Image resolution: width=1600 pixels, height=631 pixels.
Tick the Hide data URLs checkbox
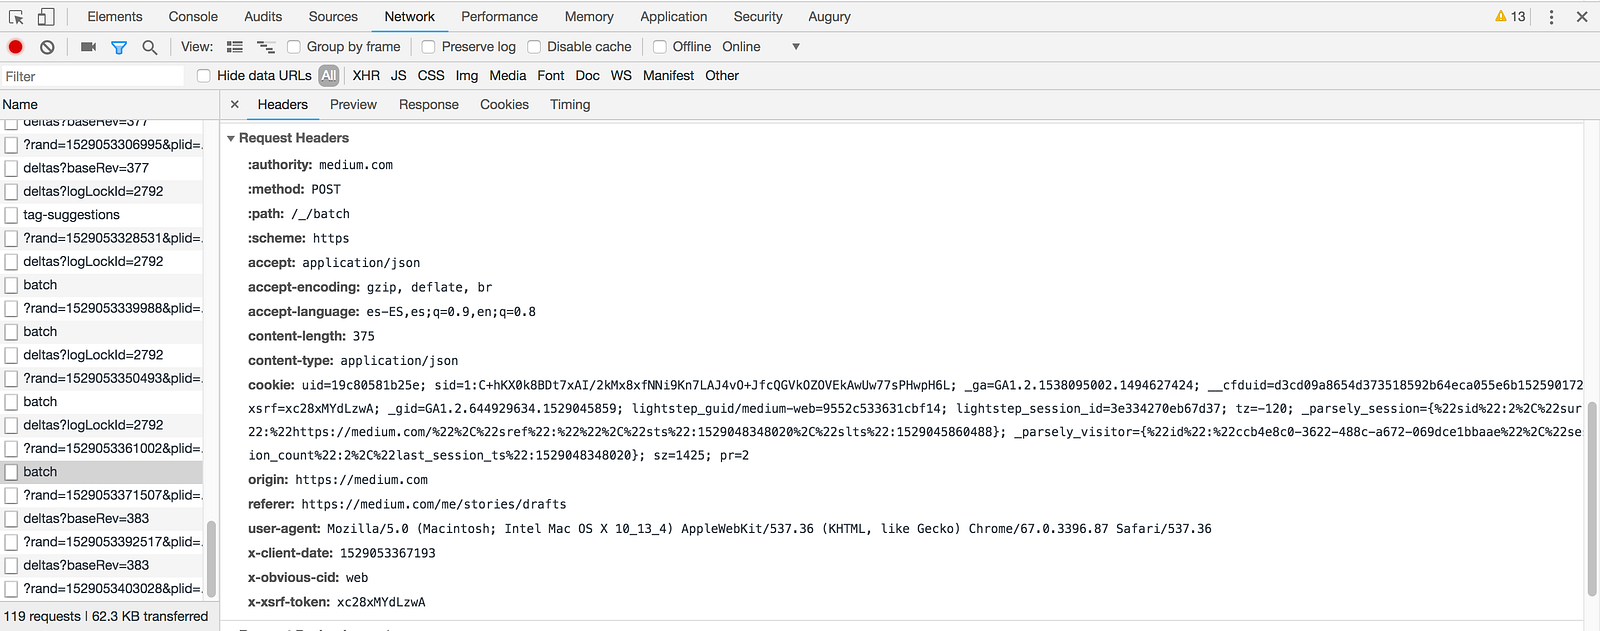pyautogui.click(x=204, y=76)
